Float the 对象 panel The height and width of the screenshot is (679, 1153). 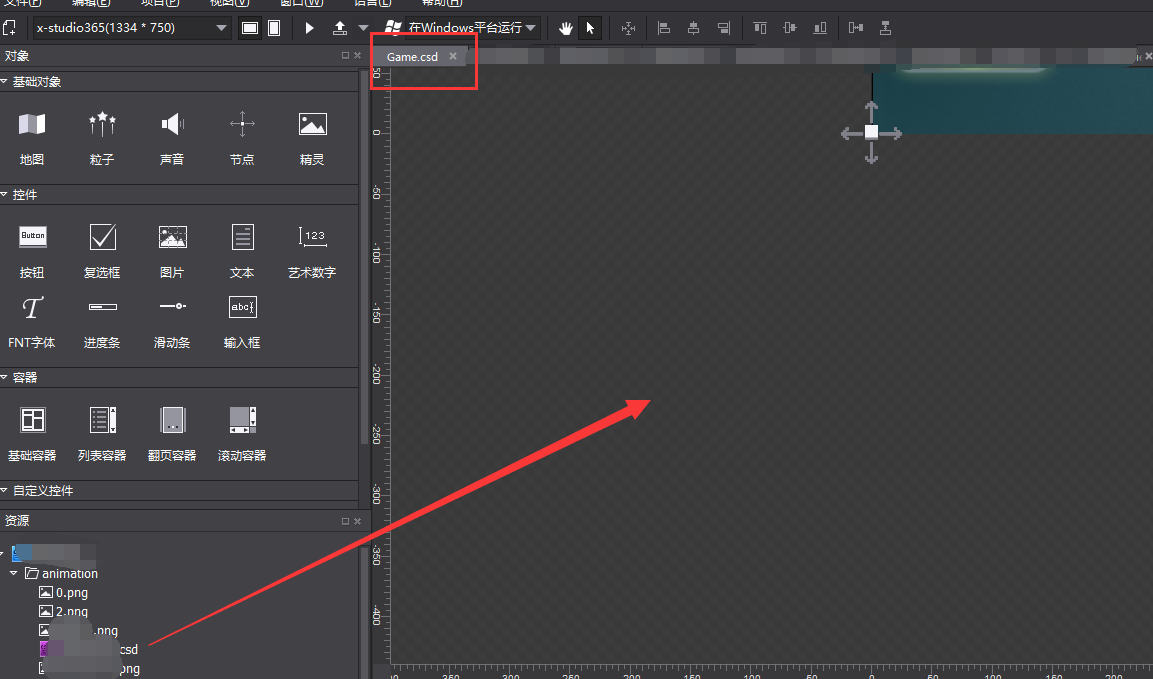(346, 55)
